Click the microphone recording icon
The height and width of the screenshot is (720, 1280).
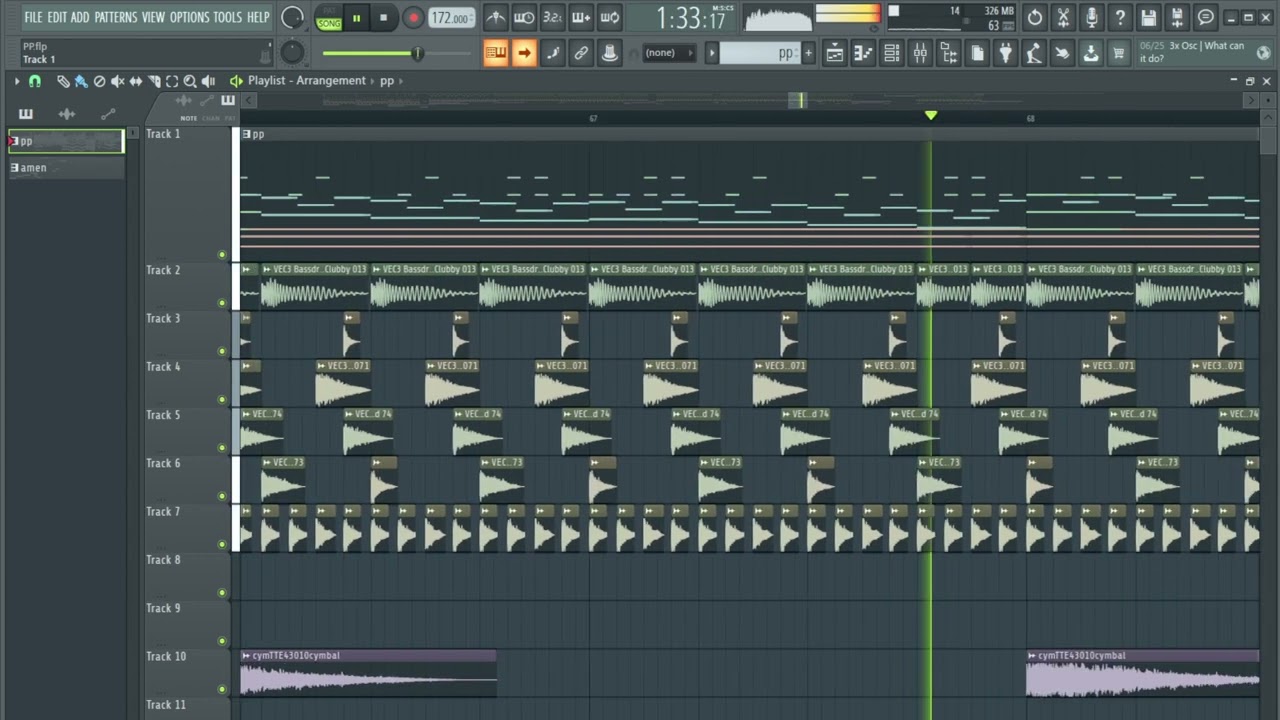tap(1092, 17)
